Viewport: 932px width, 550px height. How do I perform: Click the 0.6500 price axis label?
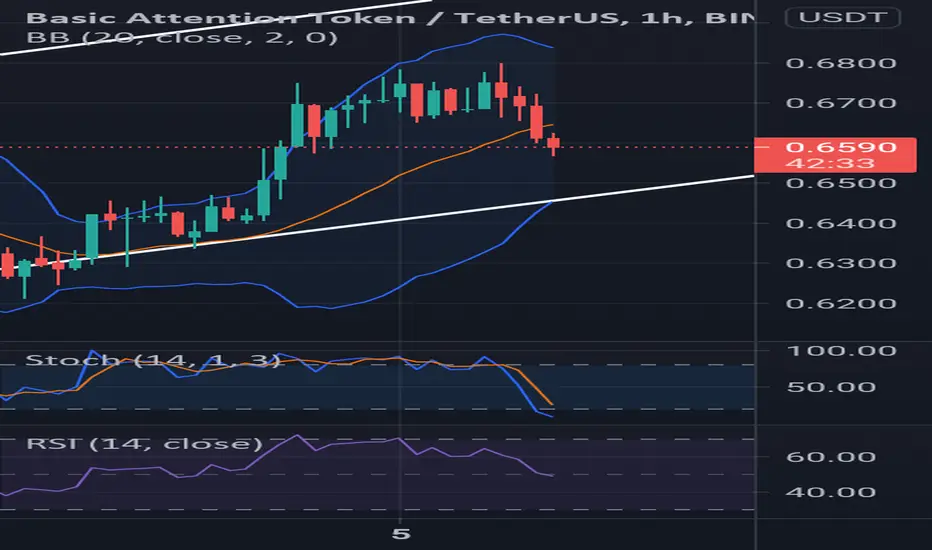[841, 183]
